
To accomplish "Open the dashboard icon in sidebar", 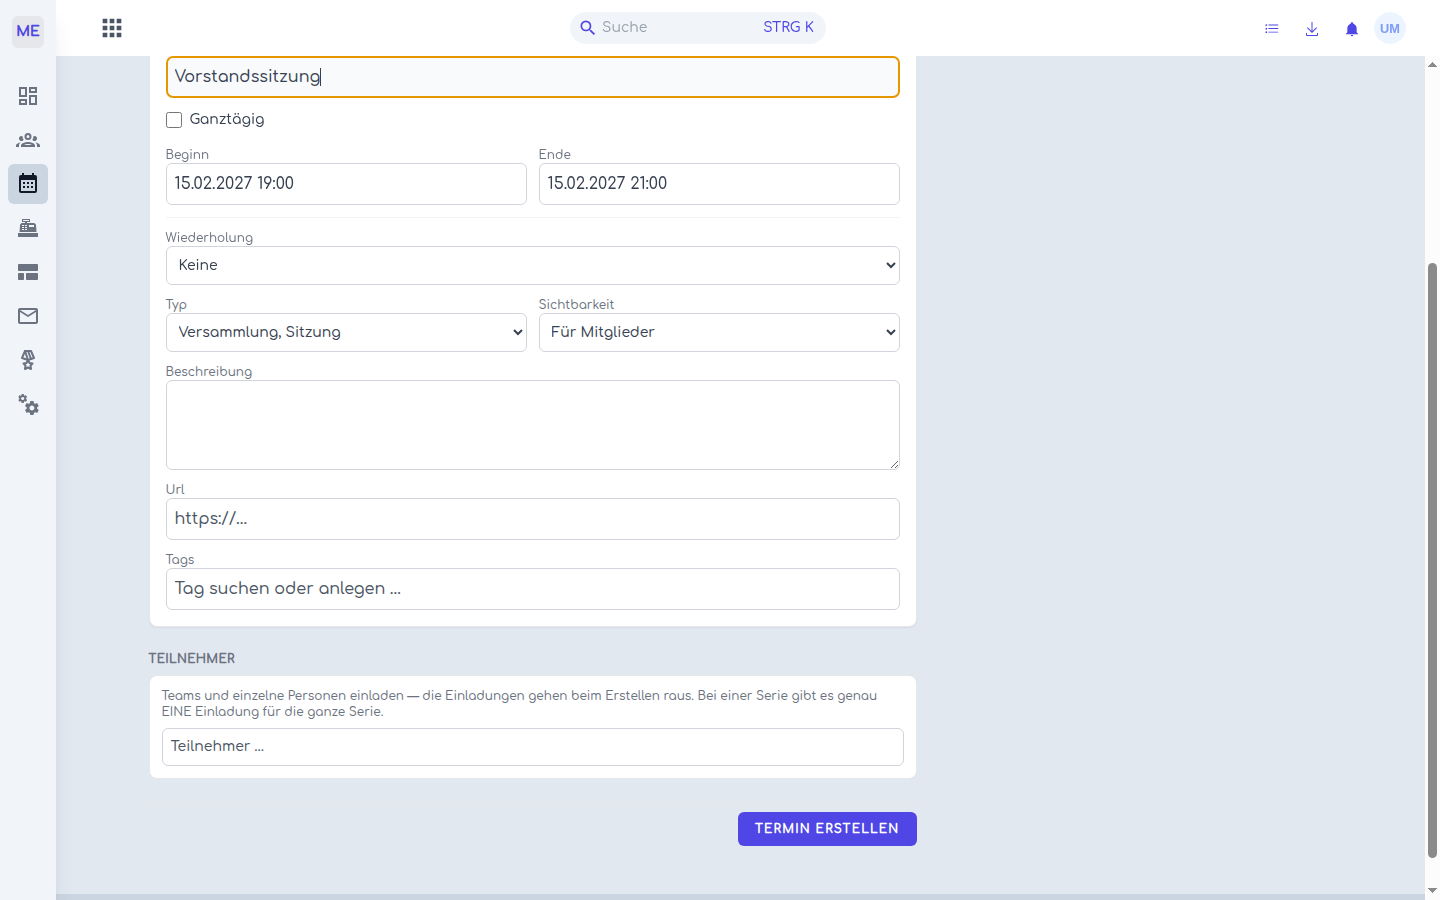I will pyautogui.click(x=28, y=96).
